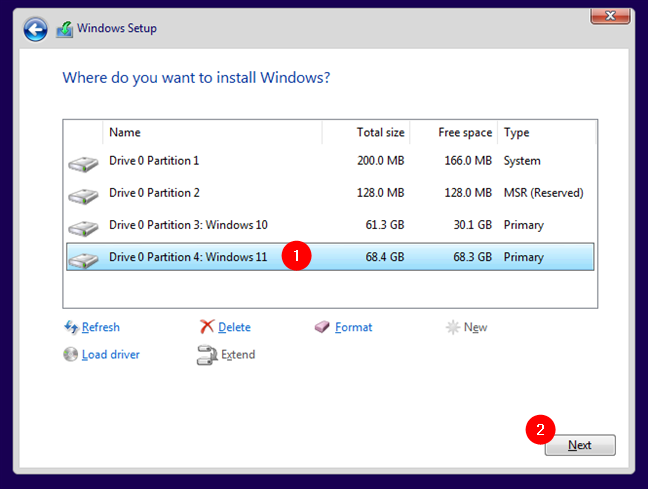This screenshot has height=489, width=648.
Task: Click the Windows Setup title icon
Action: click(64, 29)
